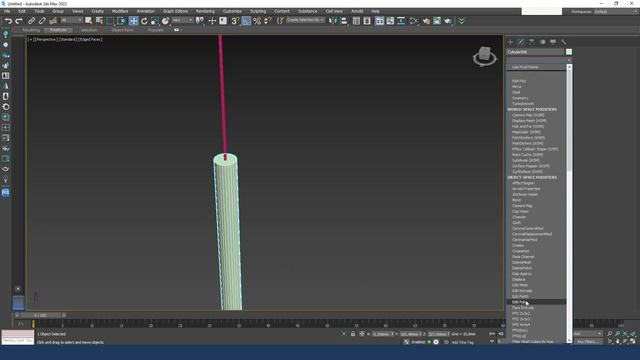Open the Create Selection Set dropdown
The height and width of the screenshot is (360, 640).
pyautogui.click(x=306, y=20)
